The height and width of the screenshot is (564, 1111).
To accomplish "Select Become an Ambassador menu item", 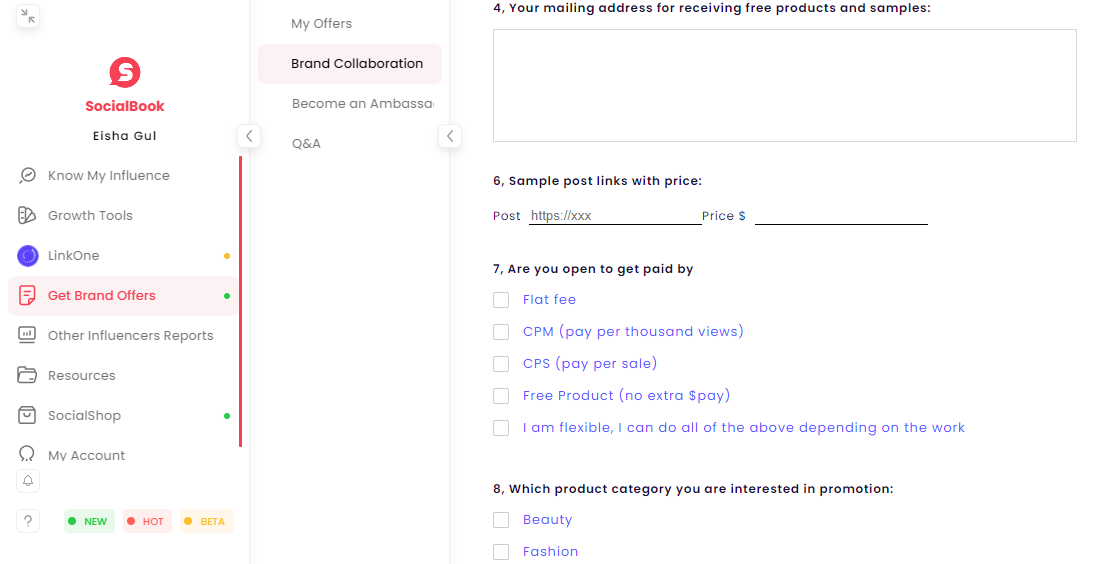I will tap(362, 104).
